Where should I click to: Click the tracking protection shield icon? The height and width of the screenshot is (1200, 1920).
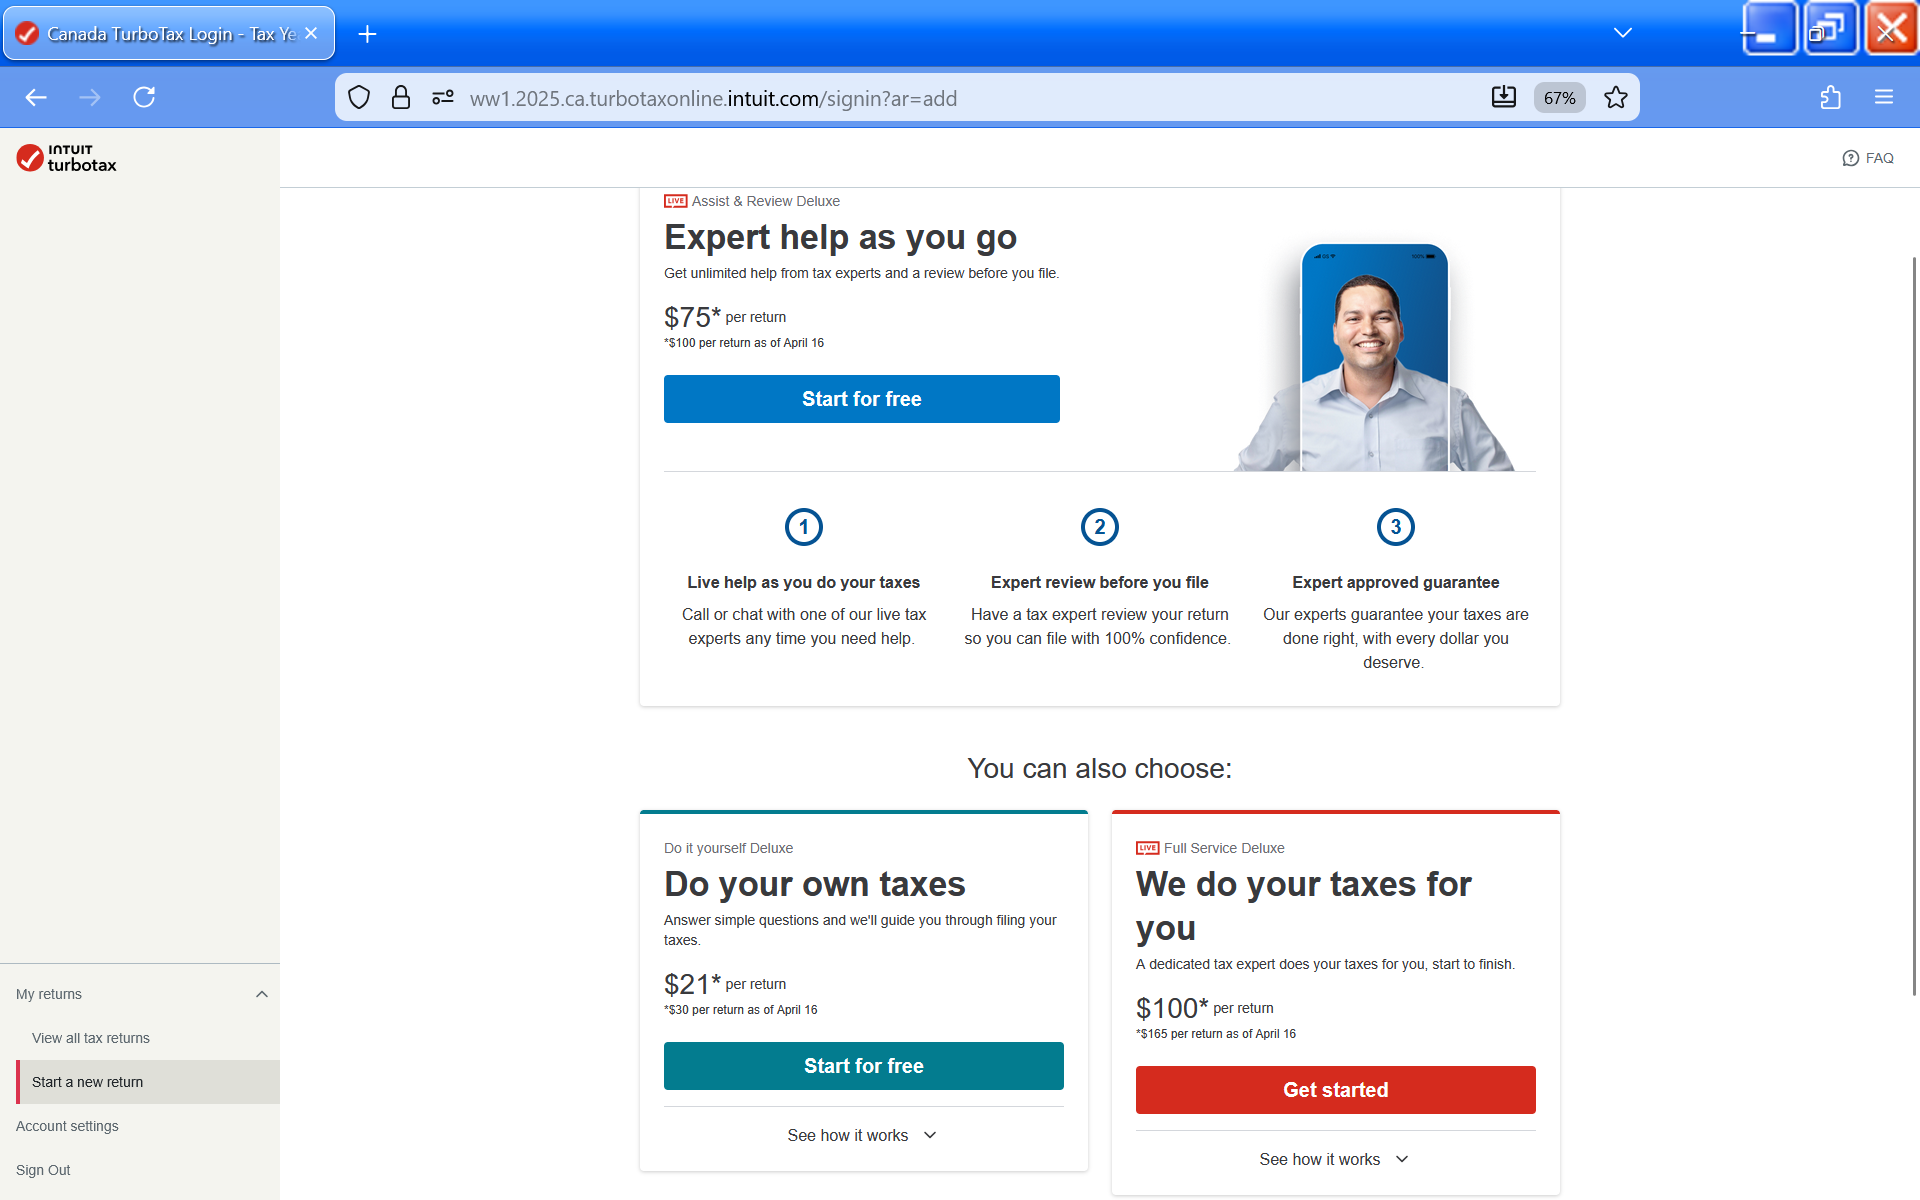click(359, 97)
